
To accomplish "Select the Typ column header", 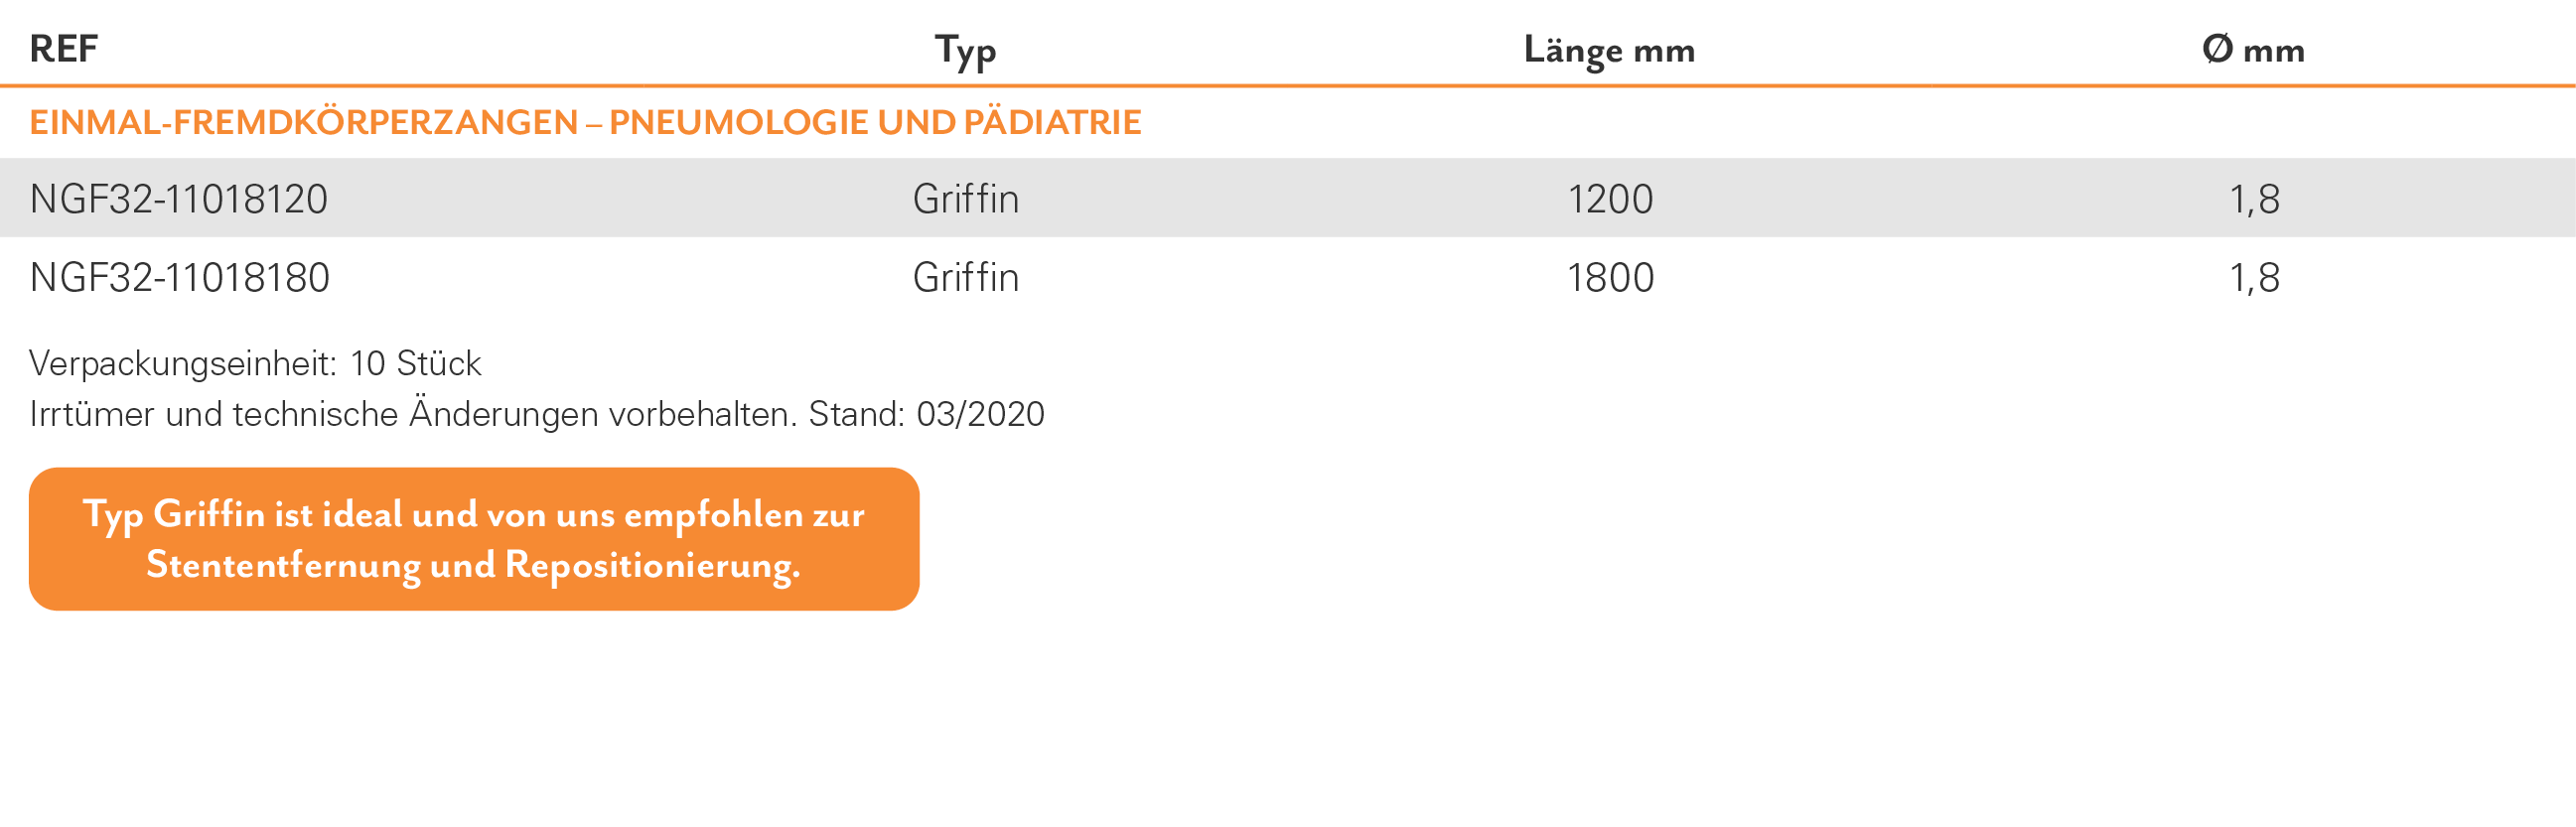I will 965,52.
